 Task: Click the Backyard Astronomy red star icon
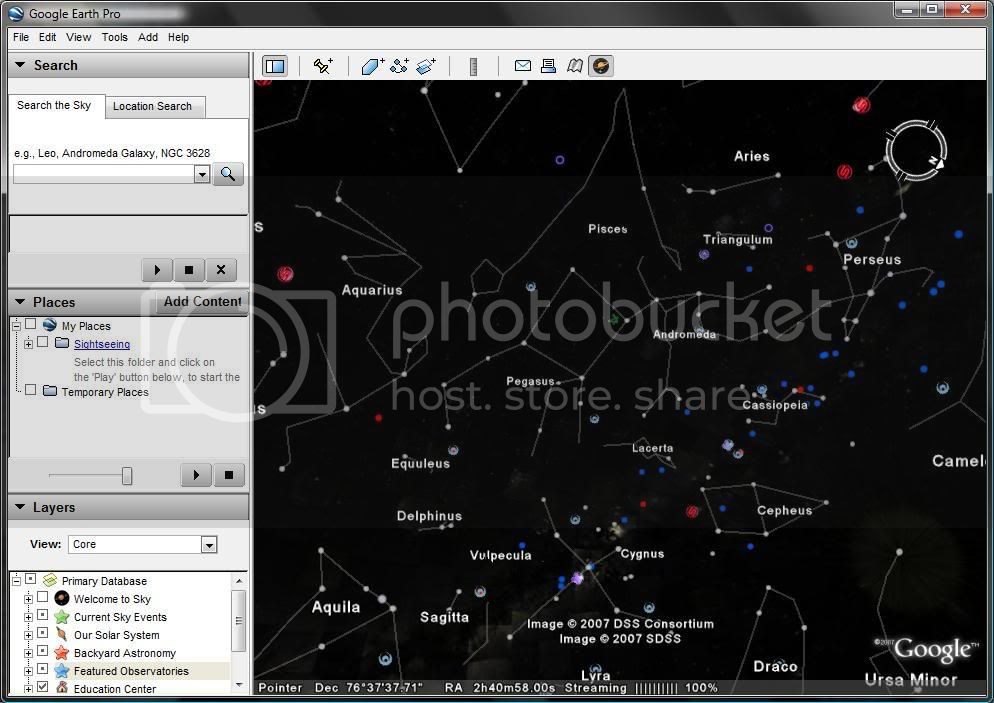click(61, 652)
